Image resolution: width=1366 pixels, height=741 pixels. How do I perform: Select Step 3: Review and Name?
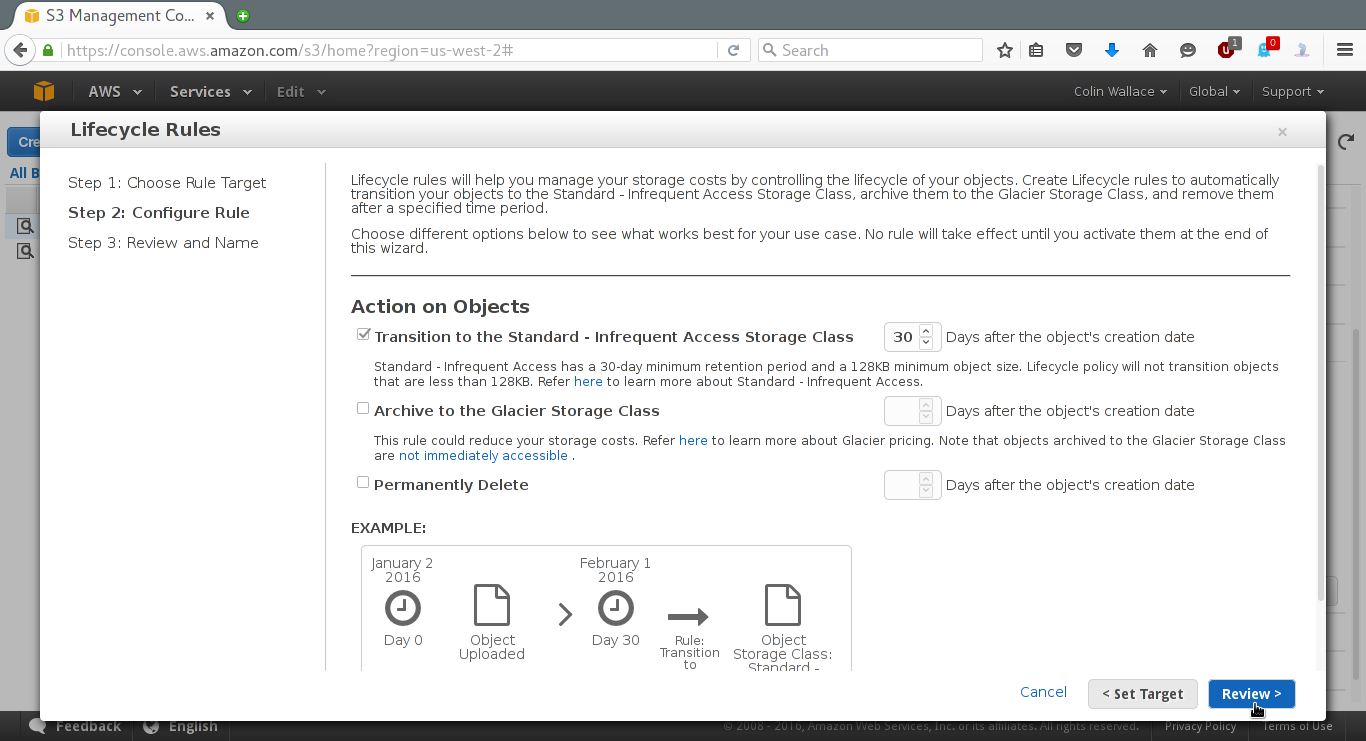(163, 243)
